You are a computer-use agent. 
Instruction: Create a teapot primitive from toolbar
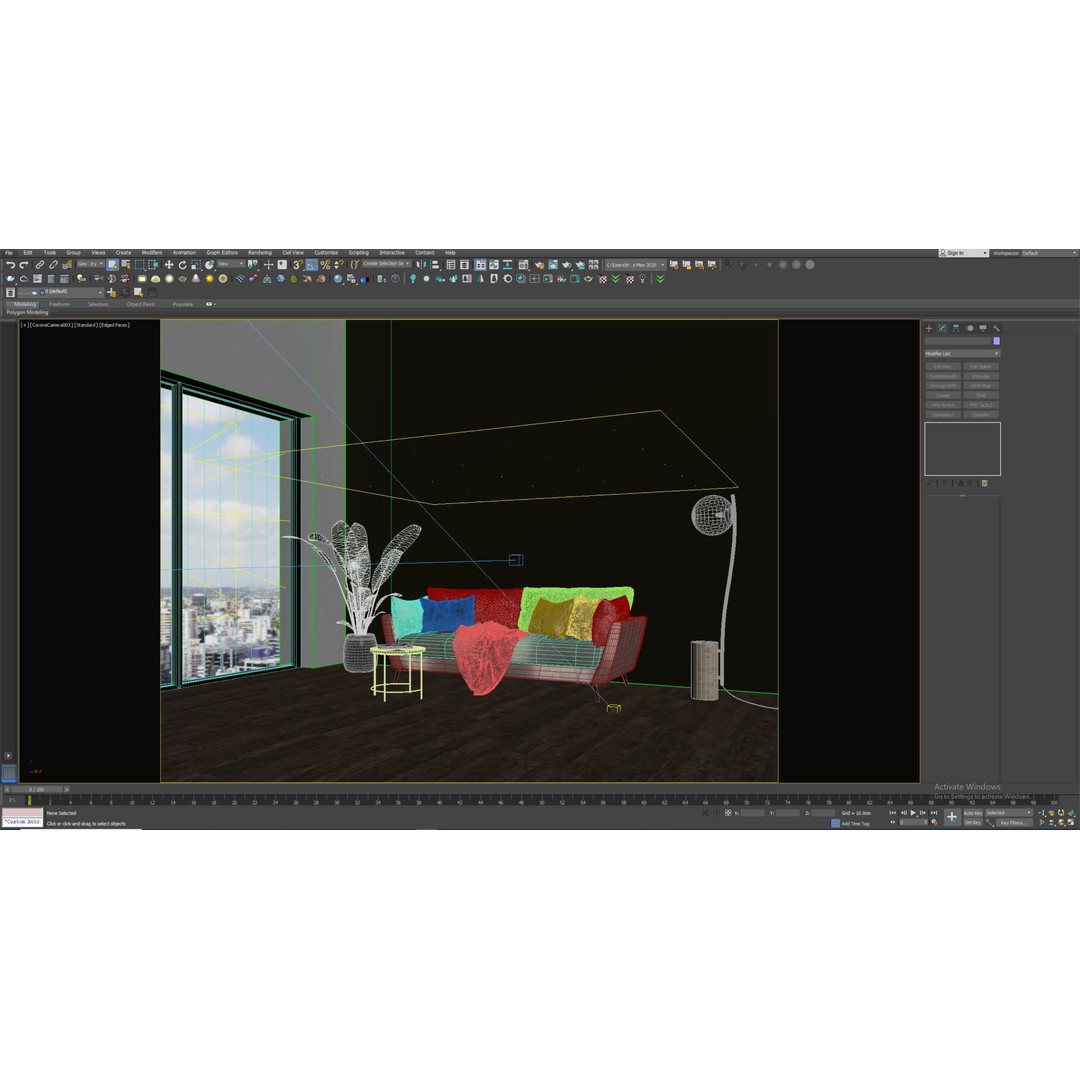point(182,279)
